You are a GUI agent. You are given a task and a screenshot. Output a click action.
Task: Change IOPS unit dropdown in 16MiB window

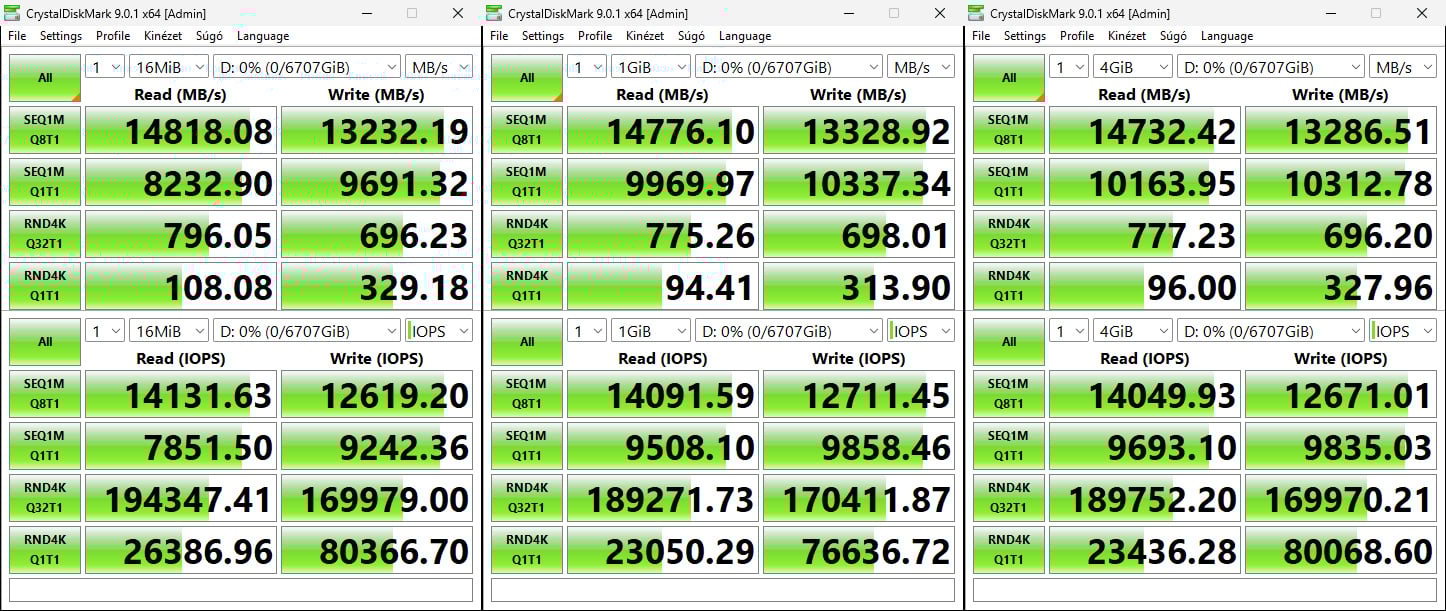pos(438,331)
